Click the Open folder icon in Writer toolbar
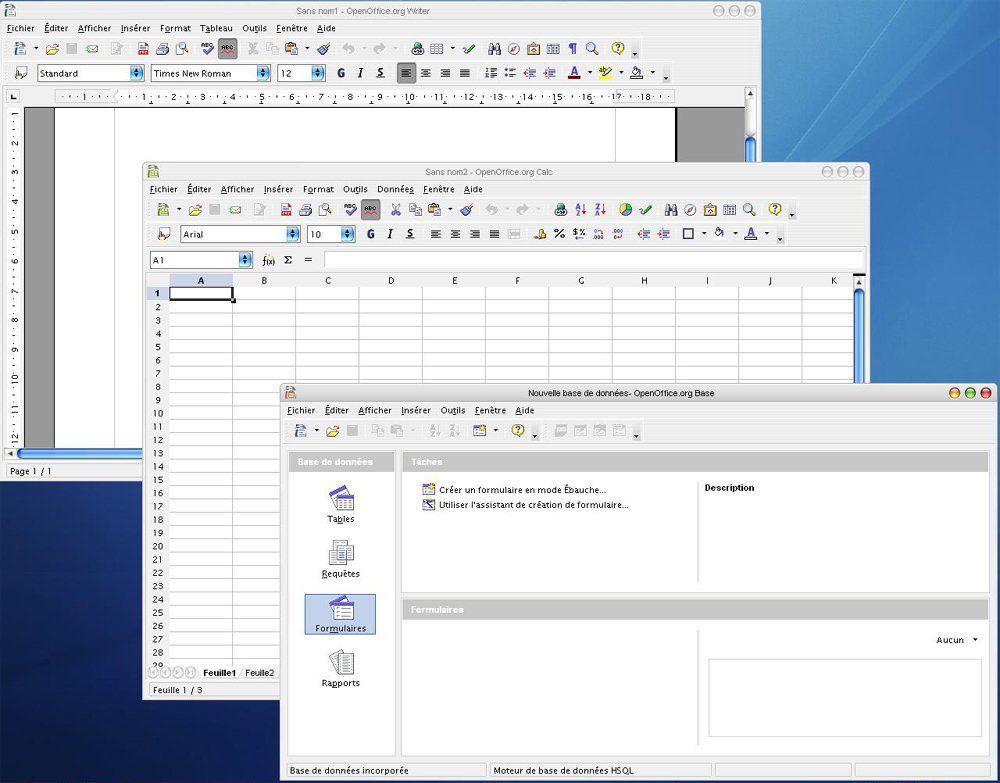The width and height of the screenshot is (1000, 783). click(52, 48)
